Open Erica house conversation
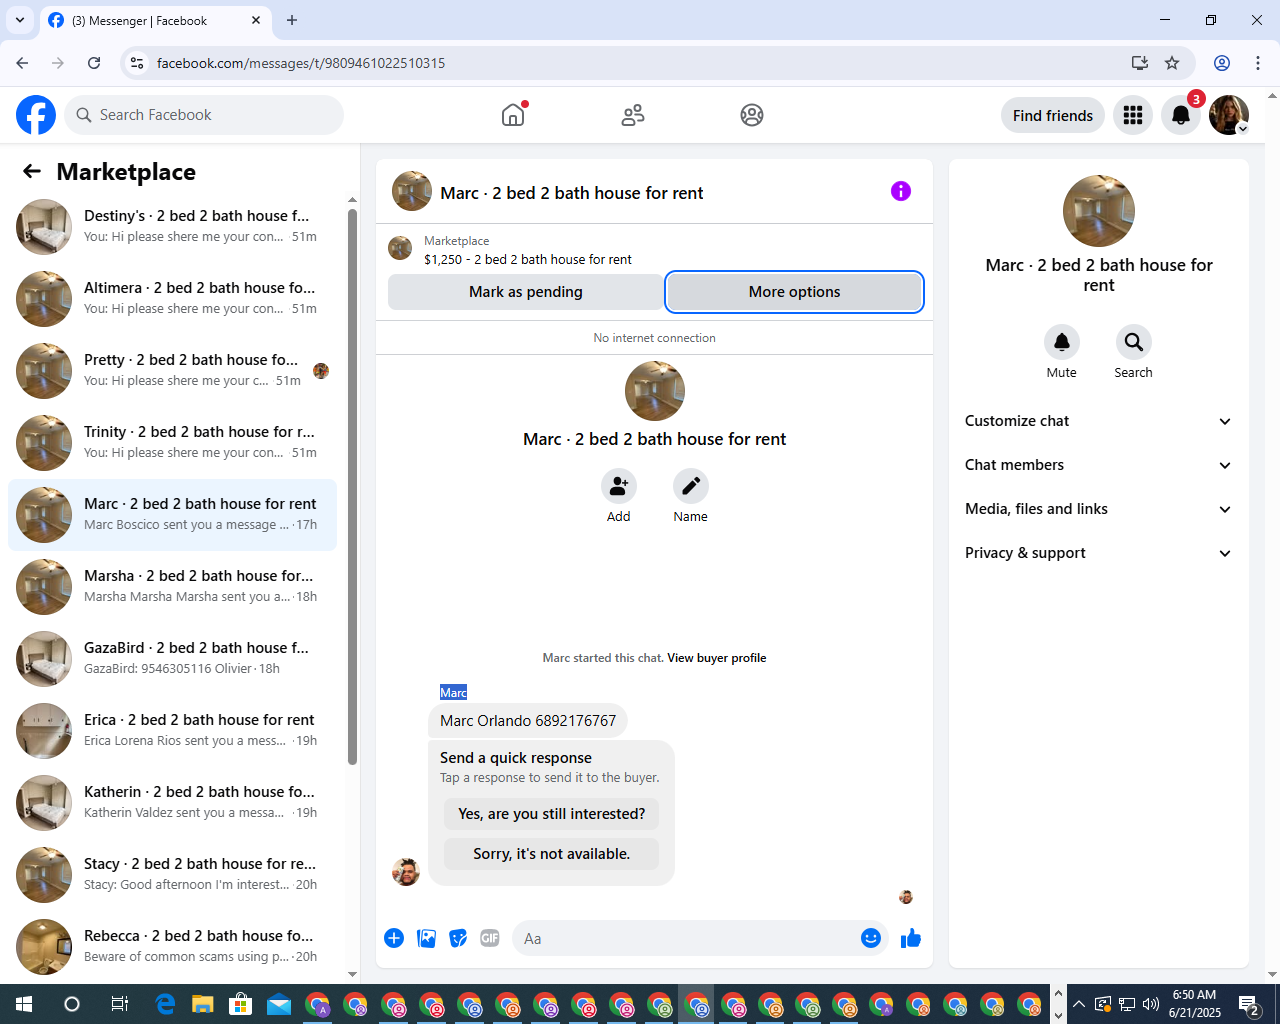 point(172,731)
